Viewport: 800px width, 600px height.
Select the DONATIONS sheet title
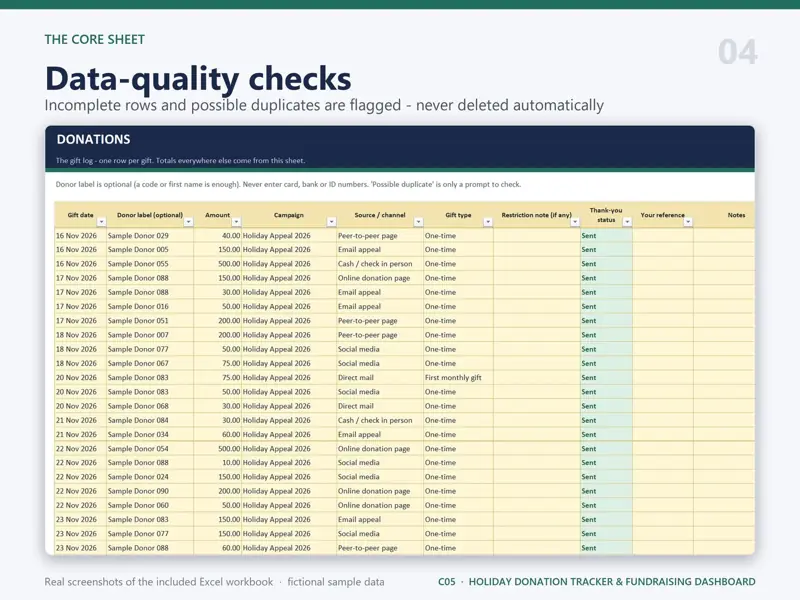tap(93, 139)
